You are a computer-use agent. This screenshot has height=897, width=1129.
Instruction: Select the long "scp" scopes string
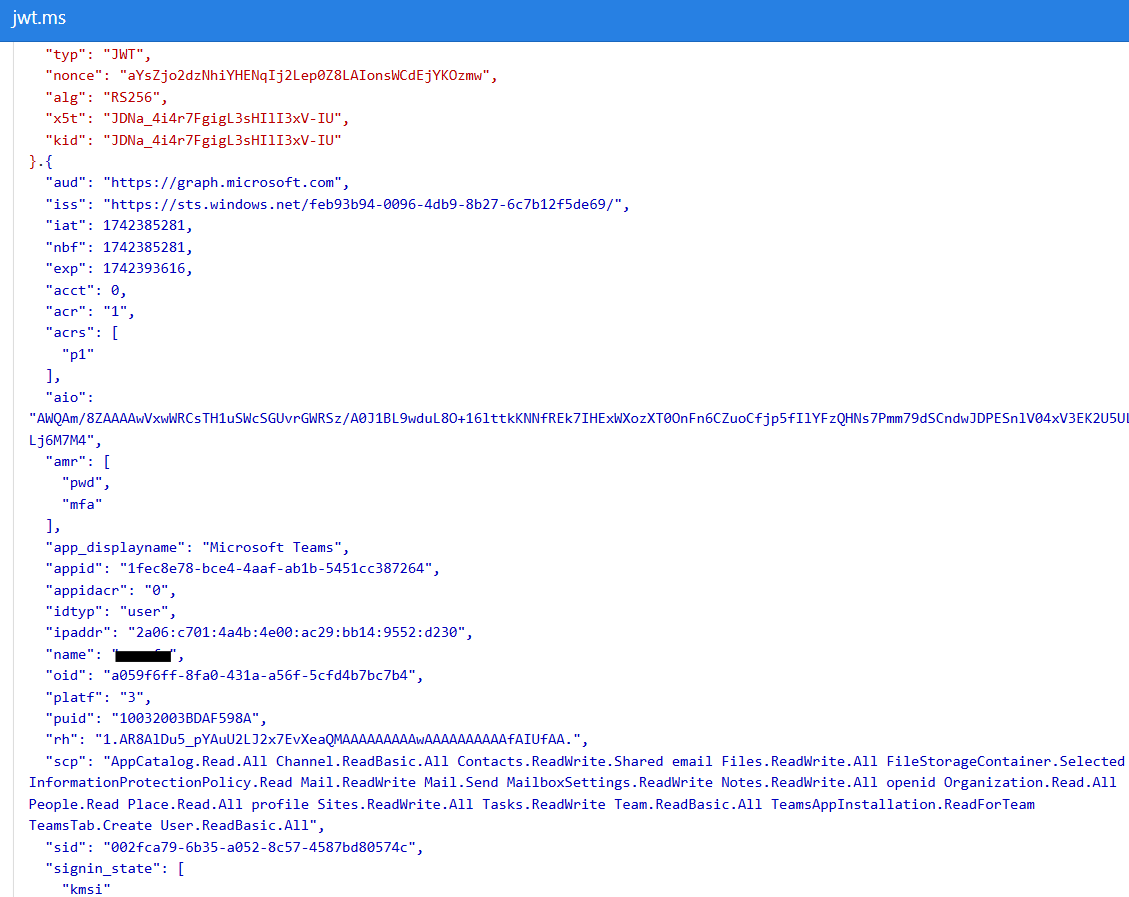pyautogui.click(x=500, y=782)
